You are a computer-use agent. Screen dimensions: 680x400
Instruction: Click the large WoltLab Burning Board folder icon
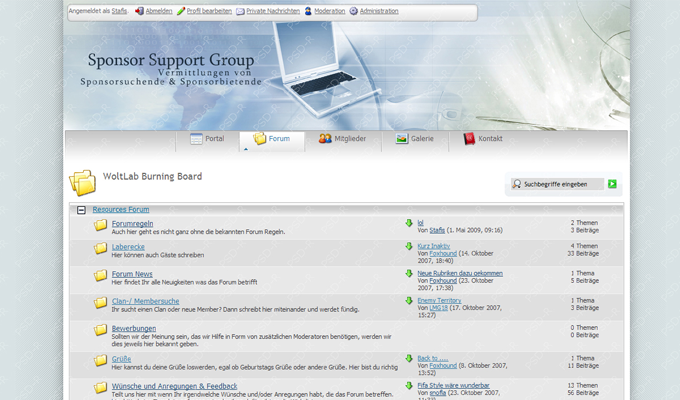[82, 182]
